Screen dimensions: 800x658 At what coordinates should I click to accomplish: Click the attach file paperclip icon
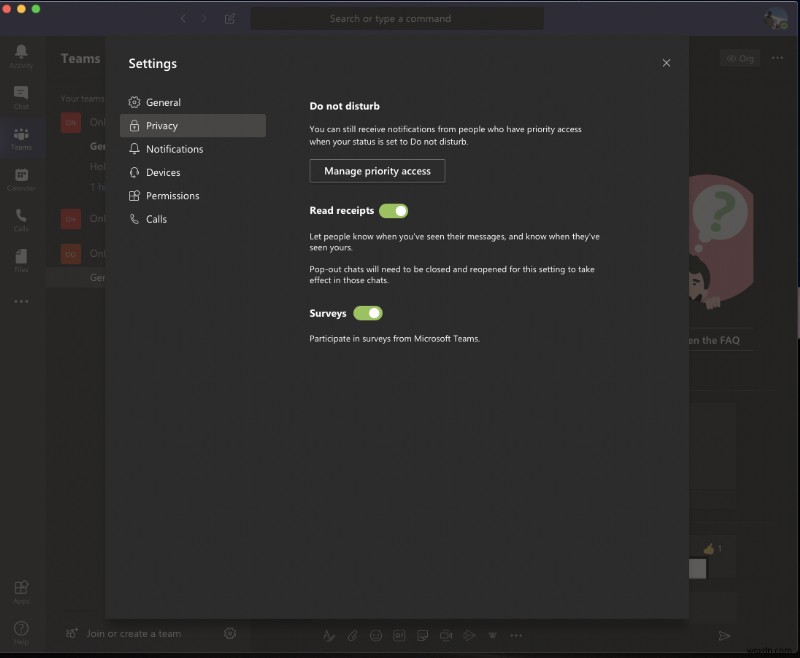353,636
